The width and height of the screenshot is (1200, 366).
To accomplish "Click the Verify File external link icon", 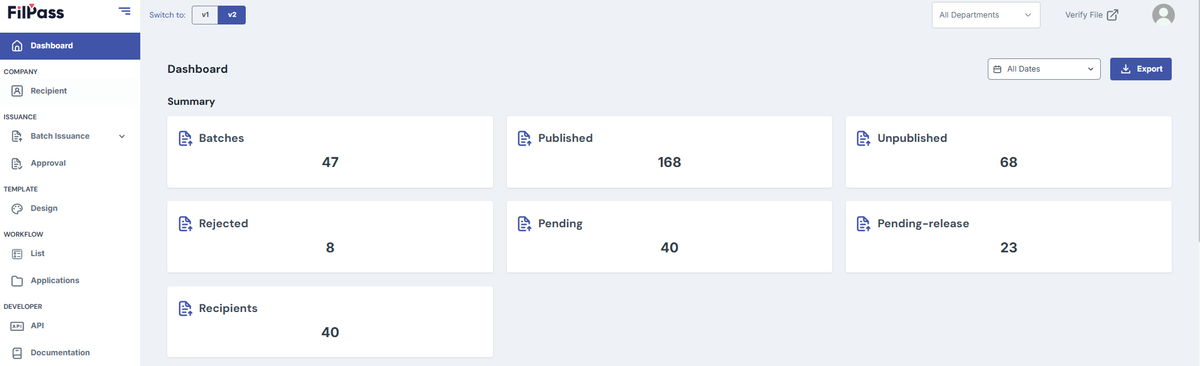I will [1112, 15].
